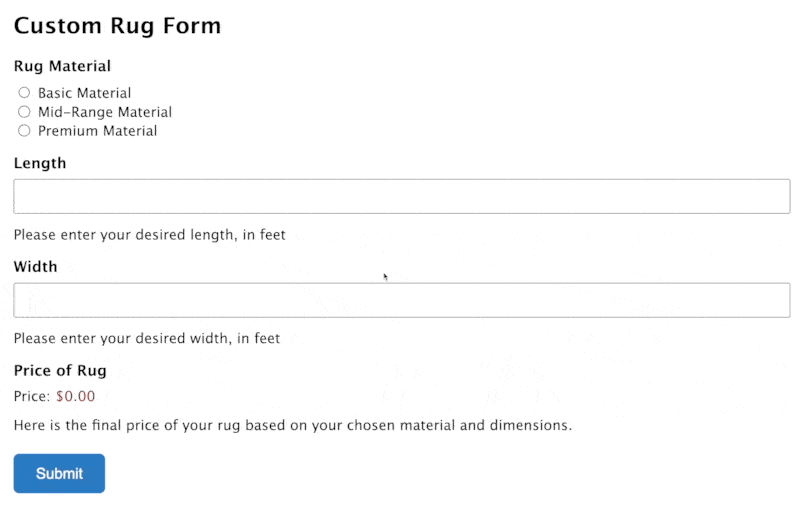Click the Basic Material option label

(x=84, y=93)
